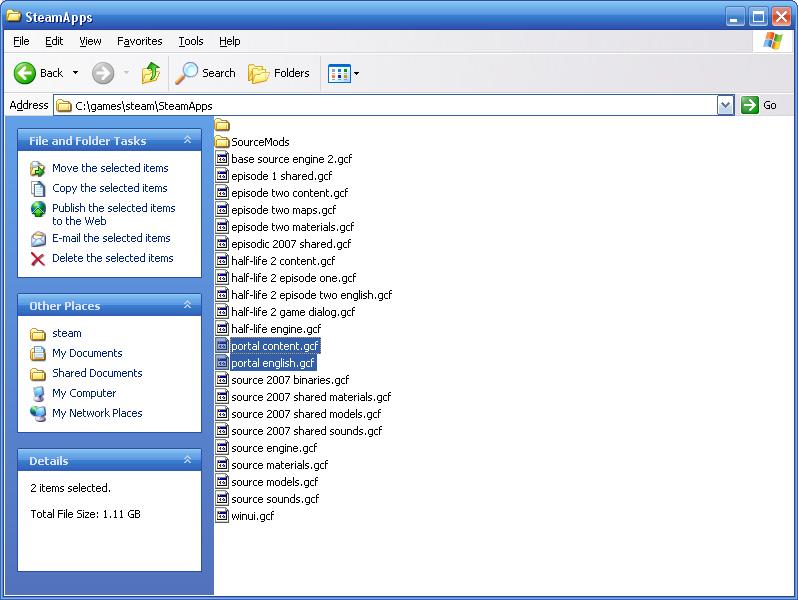The height and width of the screenshot is (600, 798).
Task: Open My Computer from Other Places
Action: [x=84, y=393]
